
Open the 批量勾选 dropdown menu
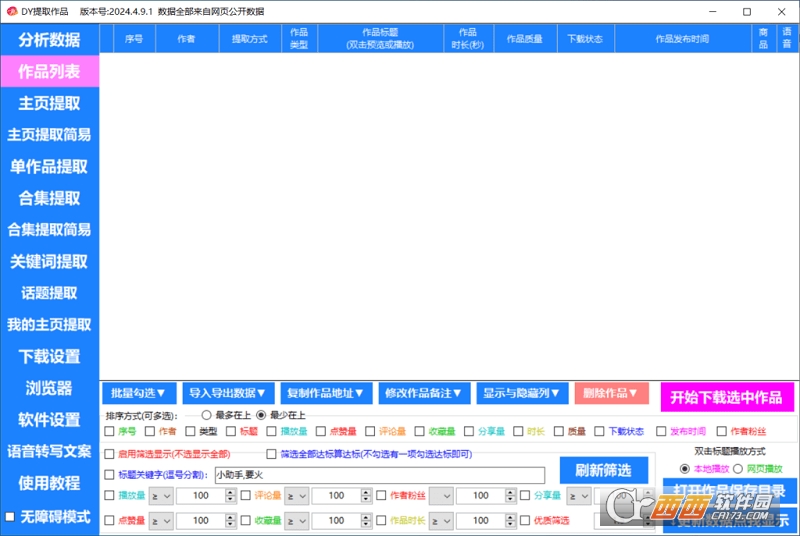139,393
